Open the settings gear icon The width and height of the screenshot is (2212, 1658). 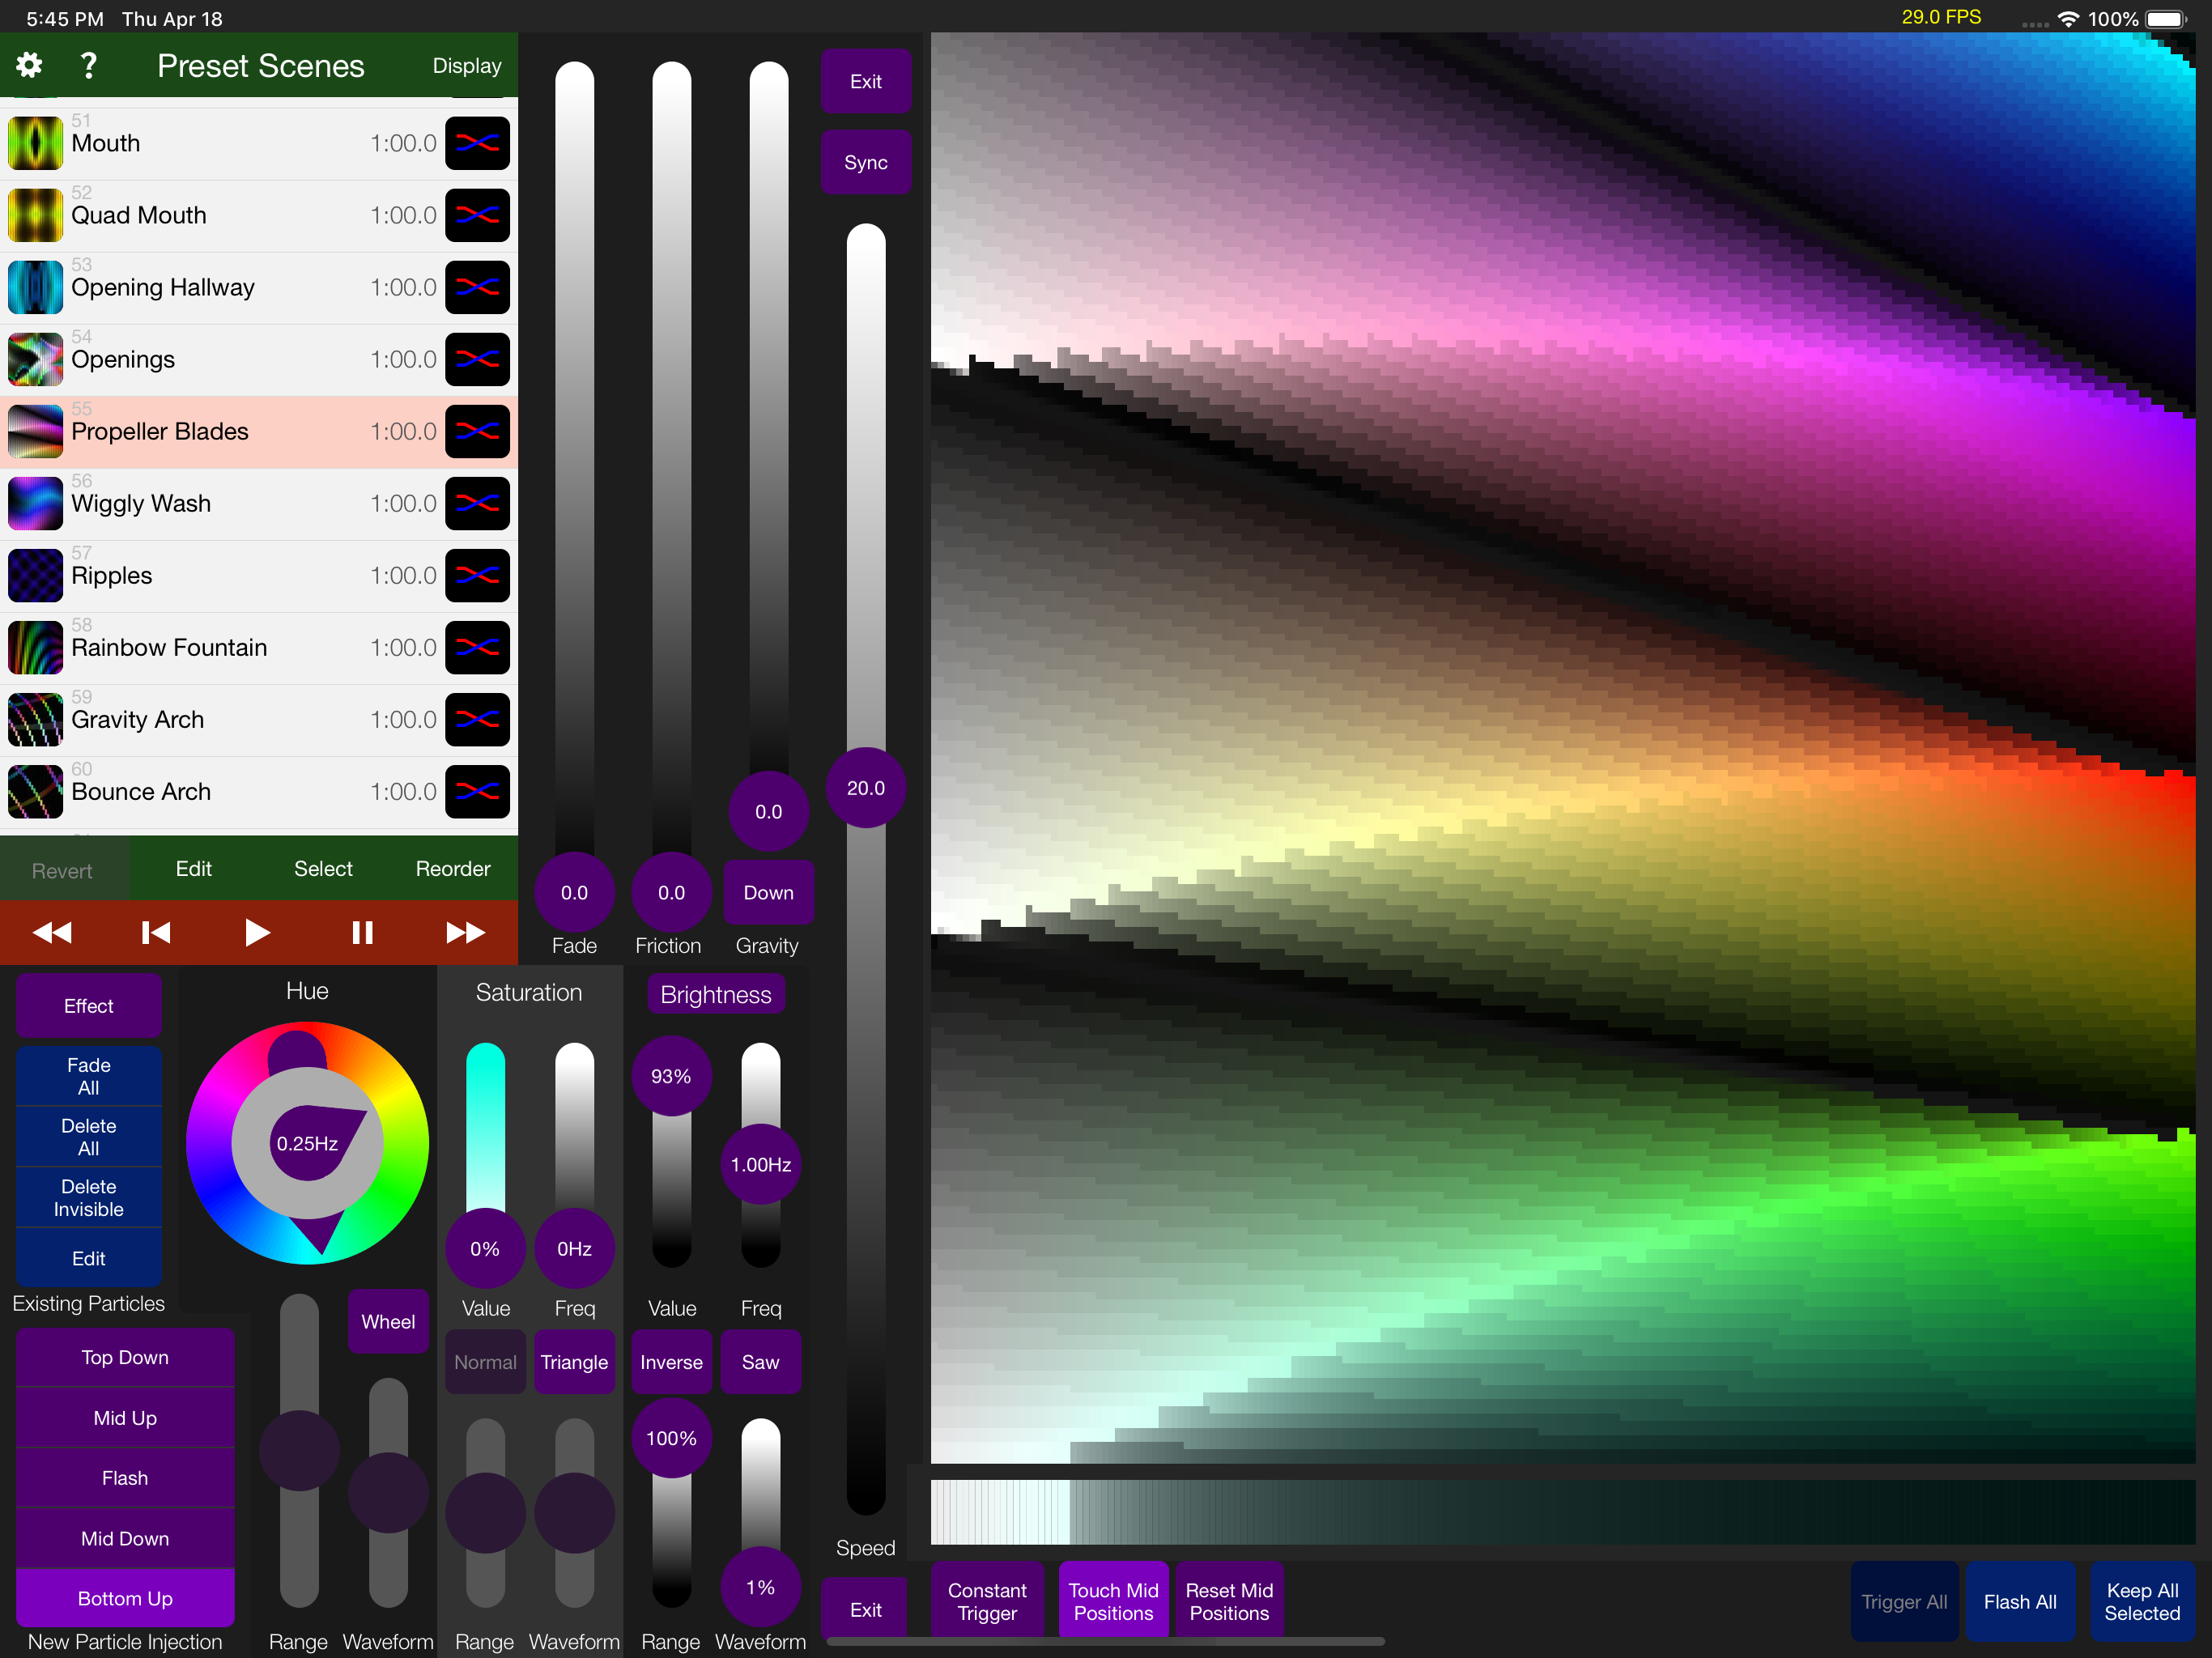tap(29, 66)
